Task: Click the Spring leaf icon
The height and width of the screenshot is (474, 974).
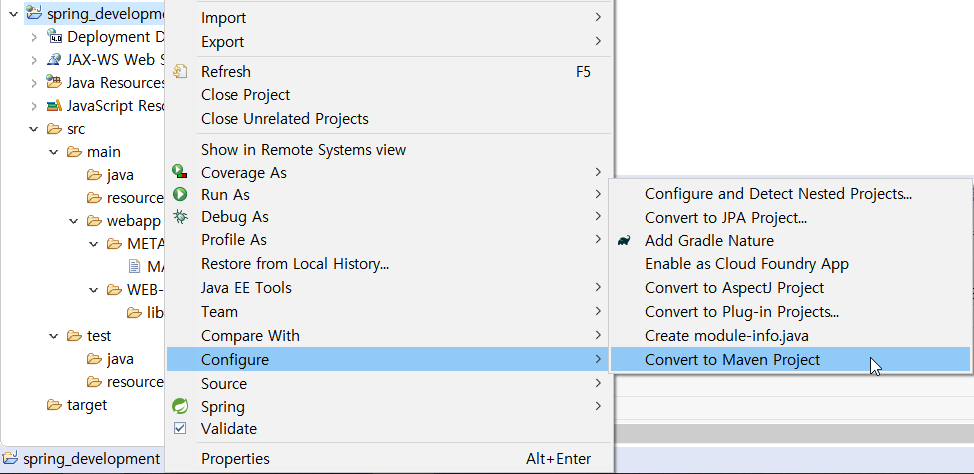Action: 180,407
